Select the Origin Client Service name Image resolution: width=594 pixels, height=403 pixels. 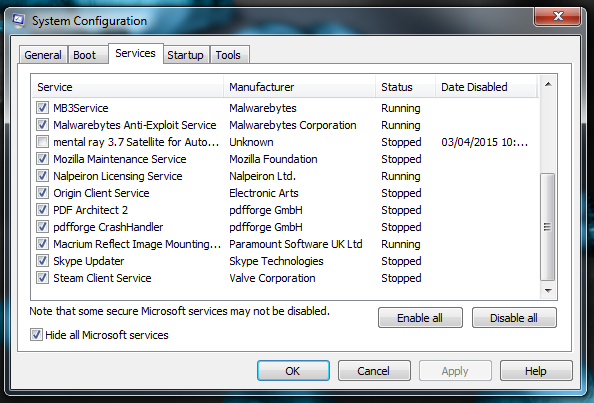click(101, 193)
